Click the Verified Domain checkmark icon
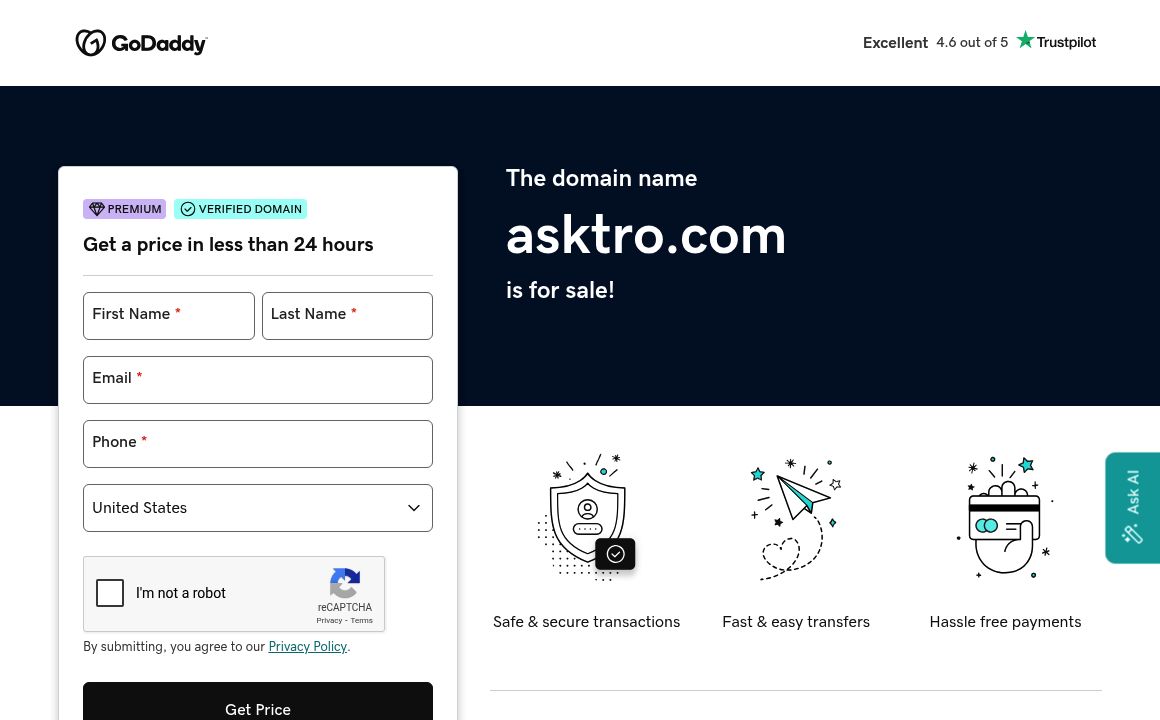The image size is (1160, 720). [188, 209]
